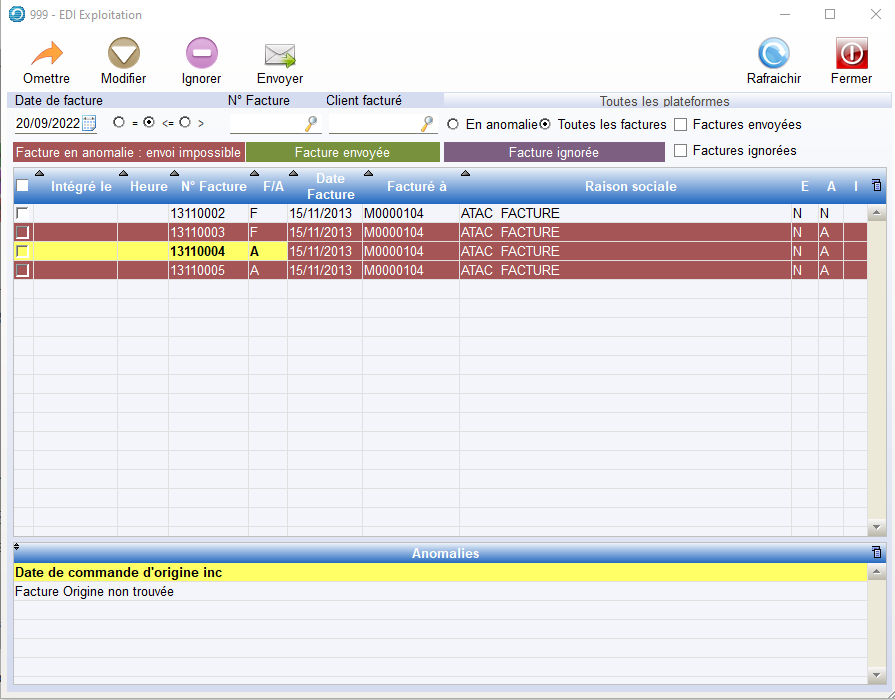The height and width of the screenshot is (700, 895).
Task: Enable the Factures ignorées checkbox
Action: 681,151
